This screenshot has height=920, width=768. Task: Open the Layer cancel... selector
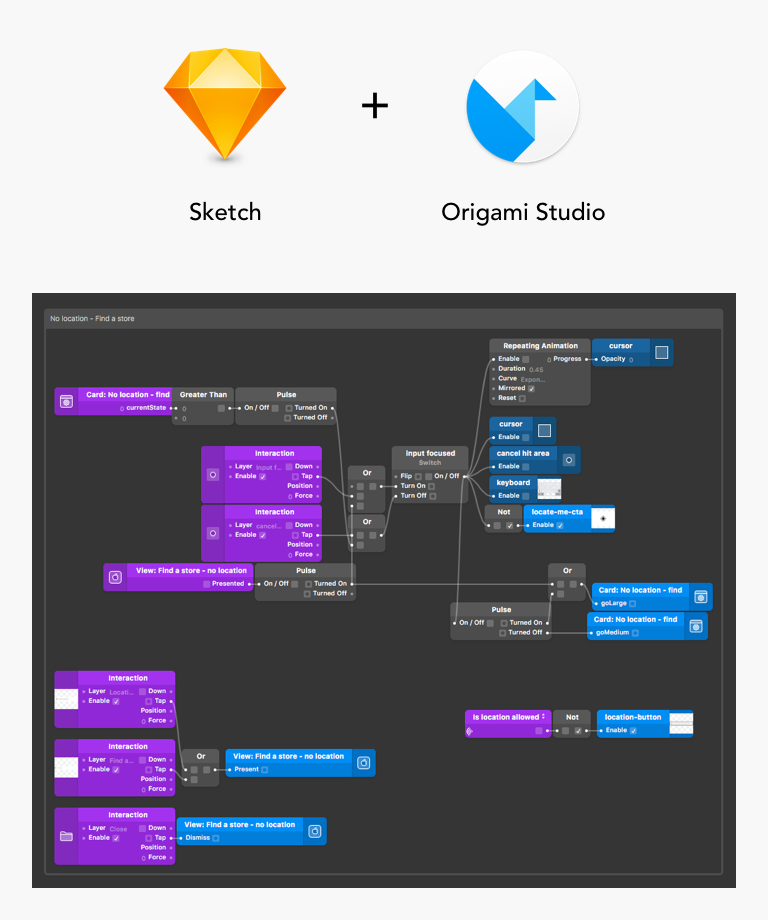click(268, 526)
